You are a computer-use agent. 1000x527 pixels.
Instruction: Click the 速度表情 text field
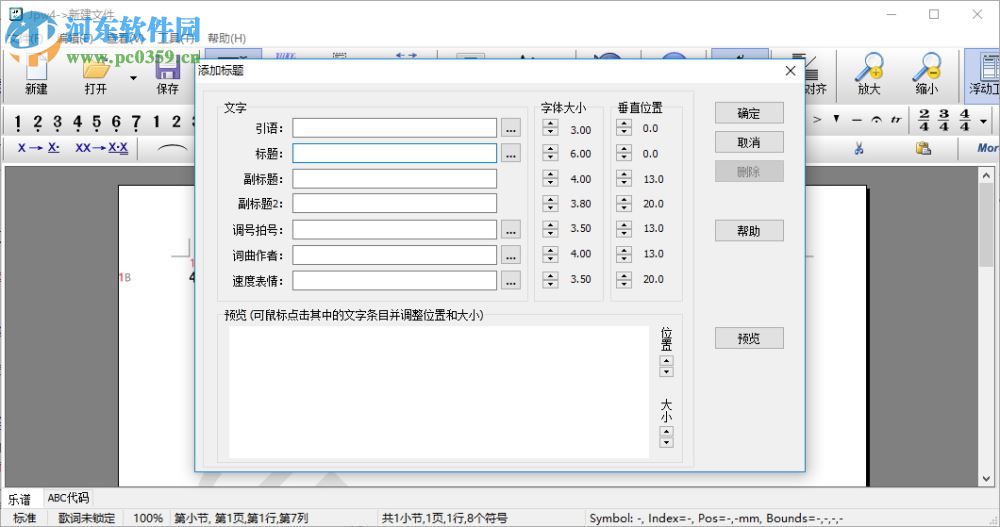pos(394,281)
